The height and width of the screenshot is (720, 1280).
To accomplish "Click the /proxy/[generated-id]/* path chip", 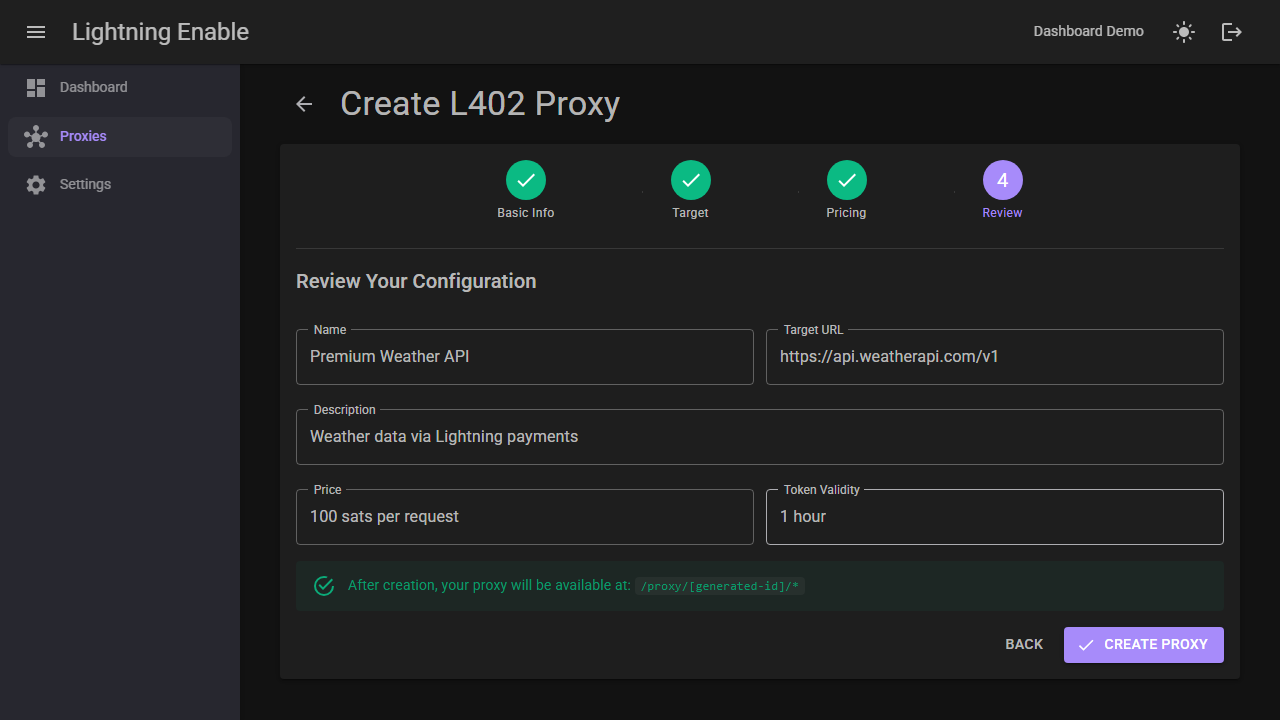I will pyautogui.click(x=719, y=585).
